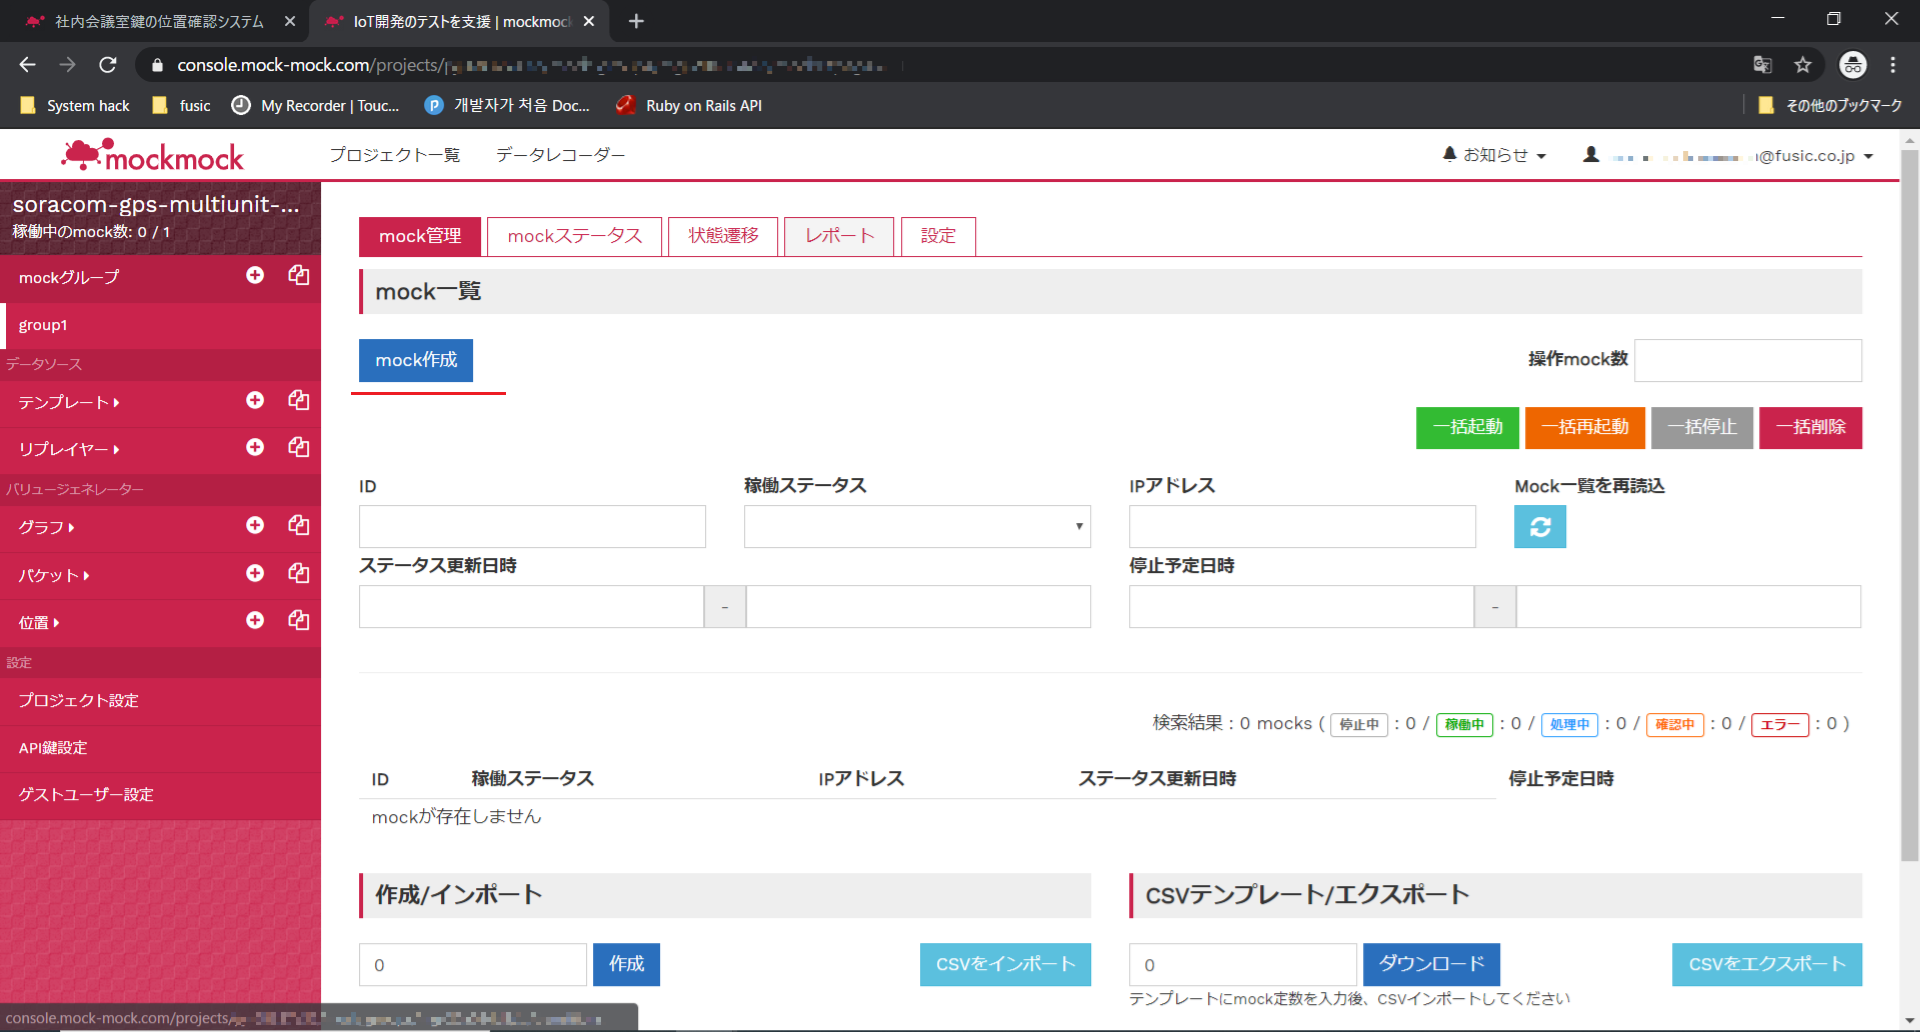Image resolution: width=1920 pixels, height=1032 pixels.
Task: Click the plus icon next to mockグループ
Action: pos(255,275)
